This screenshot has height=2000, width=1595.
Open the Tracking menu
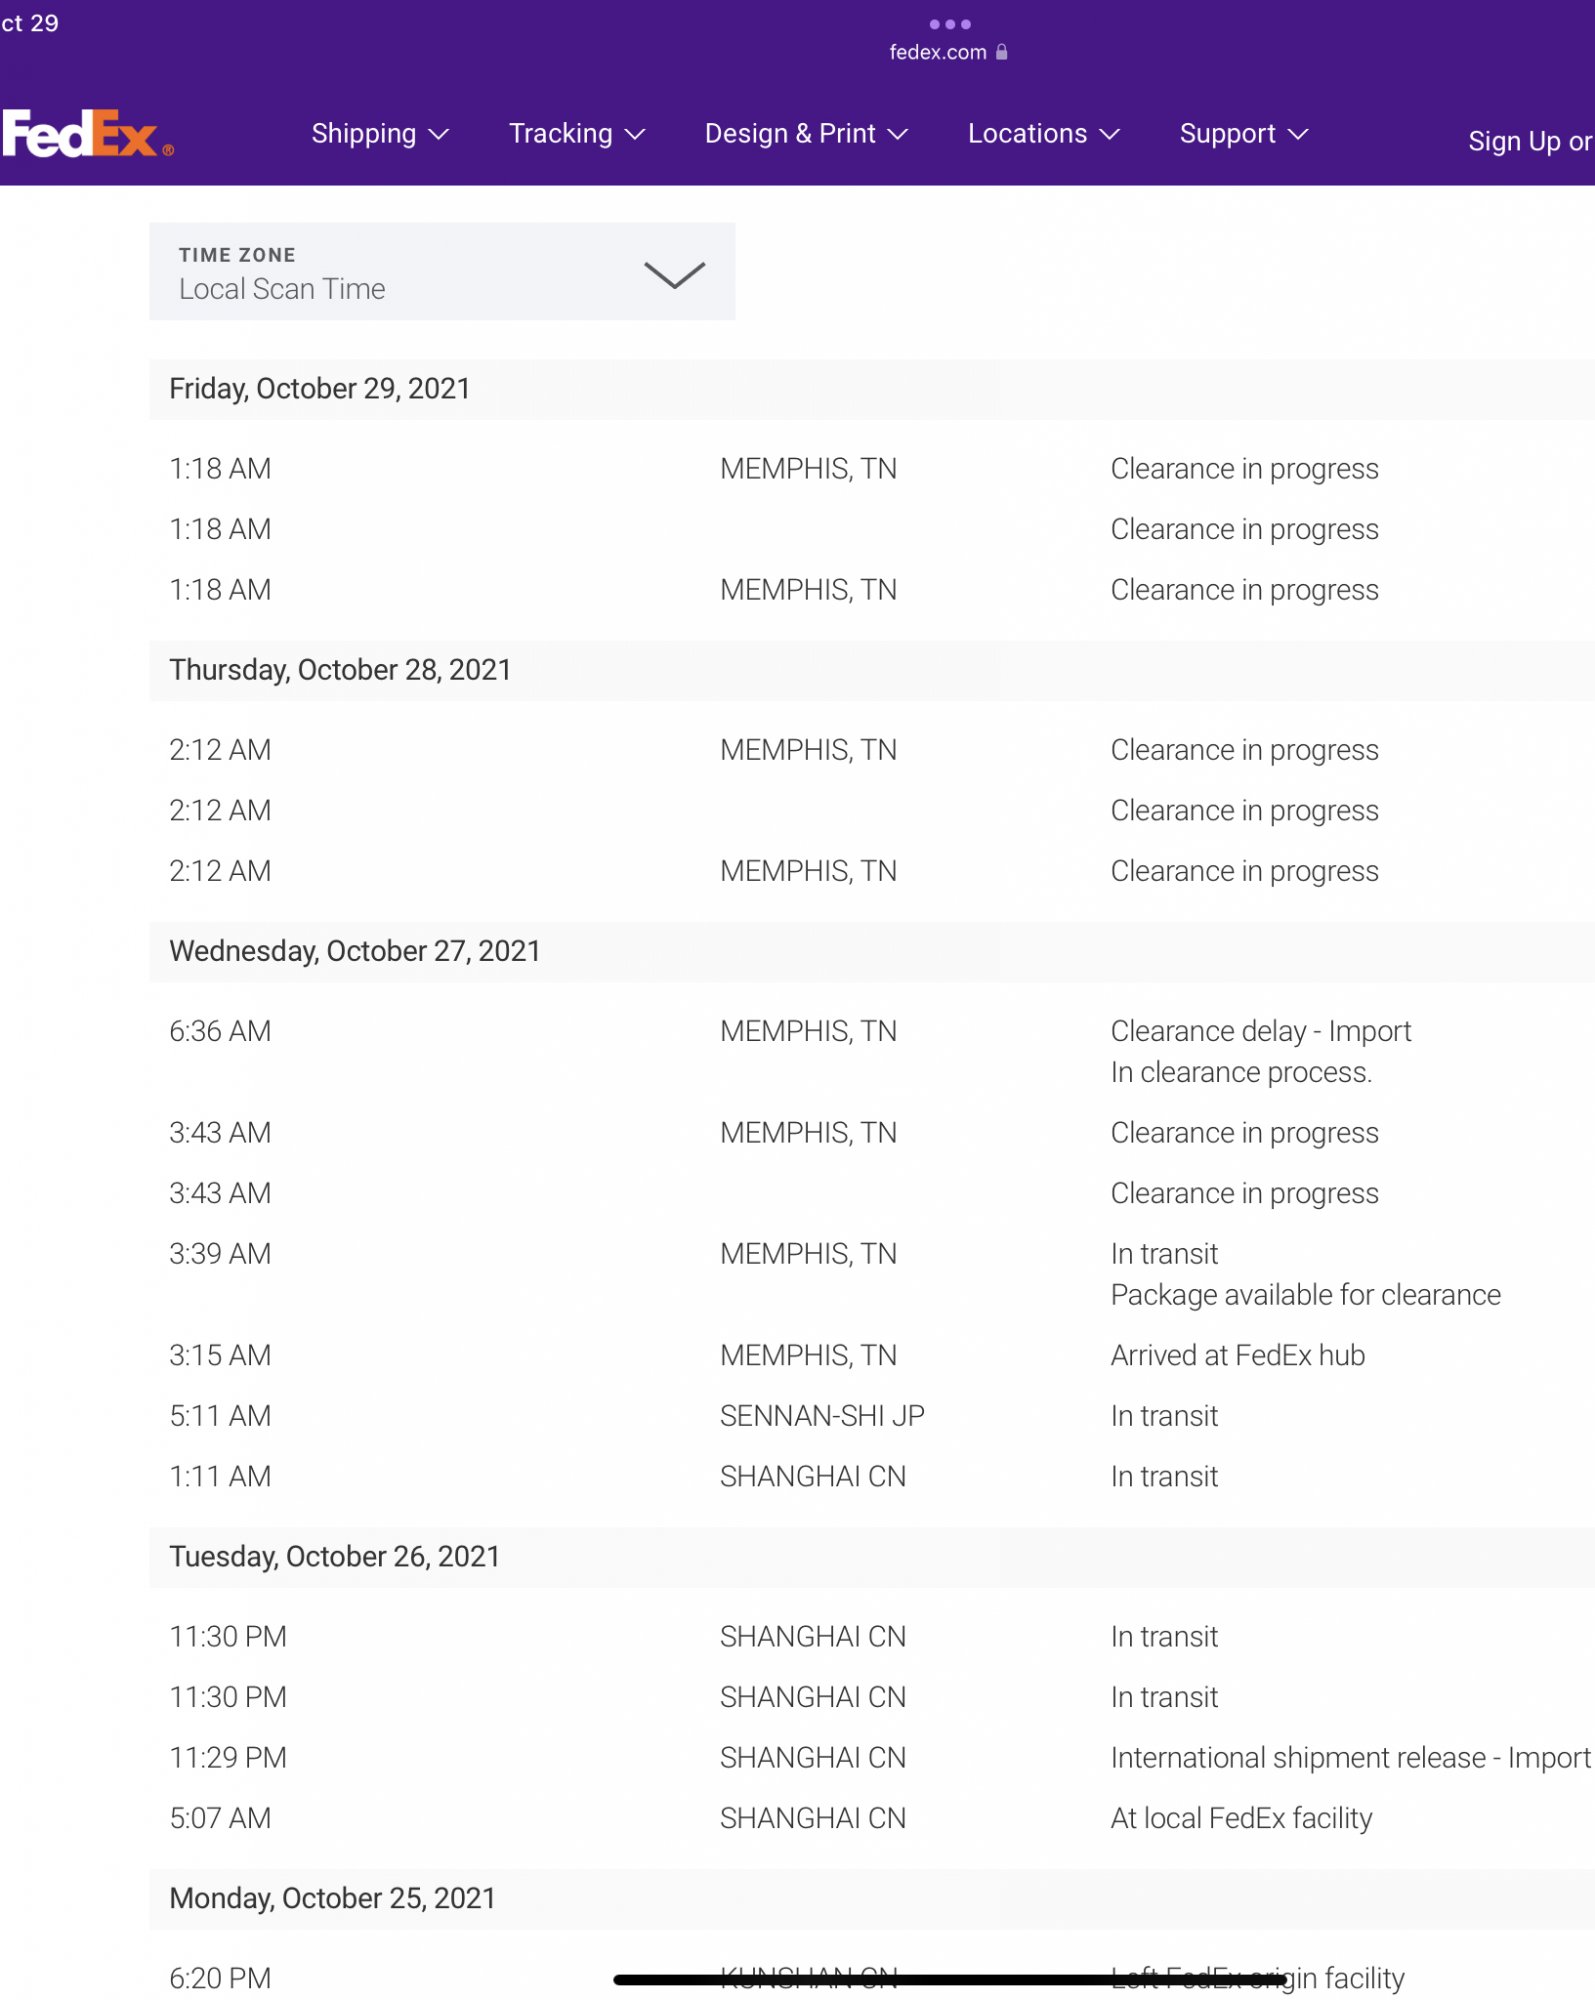point(576,134)
